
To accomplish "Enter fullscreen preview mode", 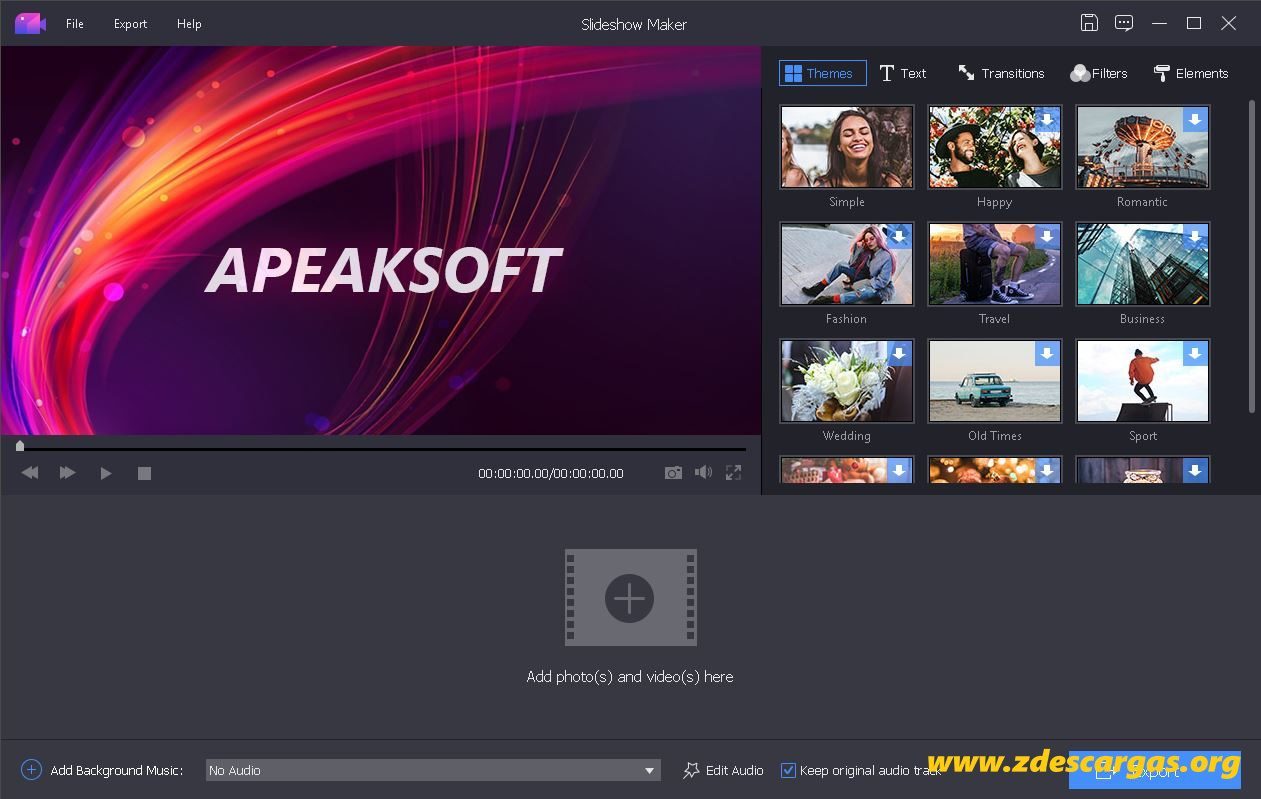I will point(734,473).
